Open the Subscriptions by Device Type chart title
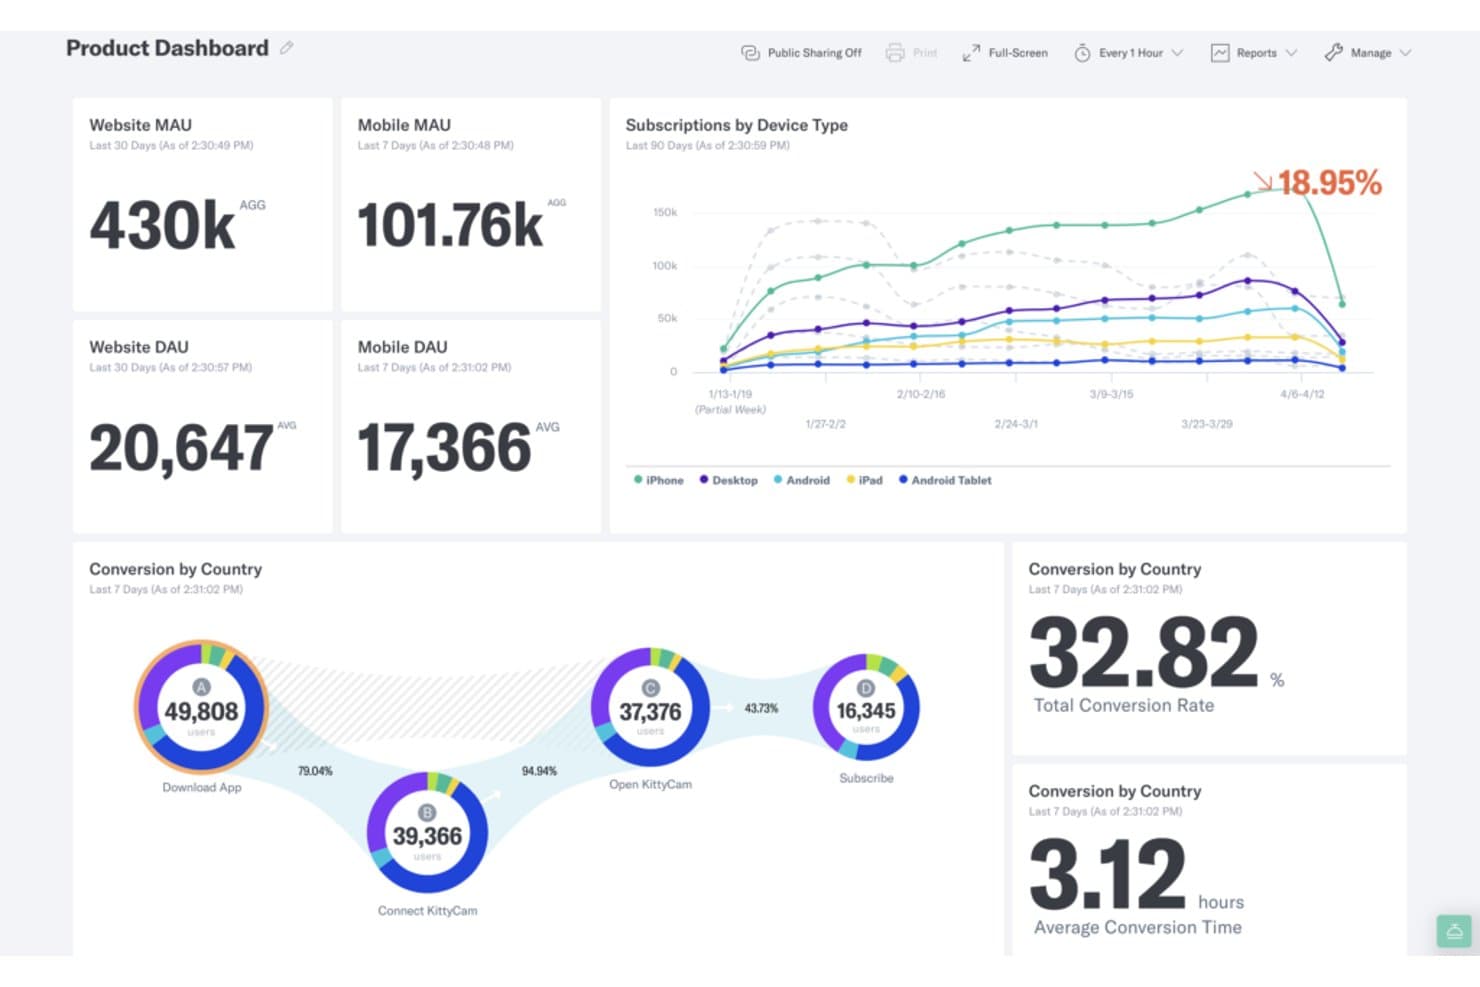The image size is (1480, 987). 737,125
